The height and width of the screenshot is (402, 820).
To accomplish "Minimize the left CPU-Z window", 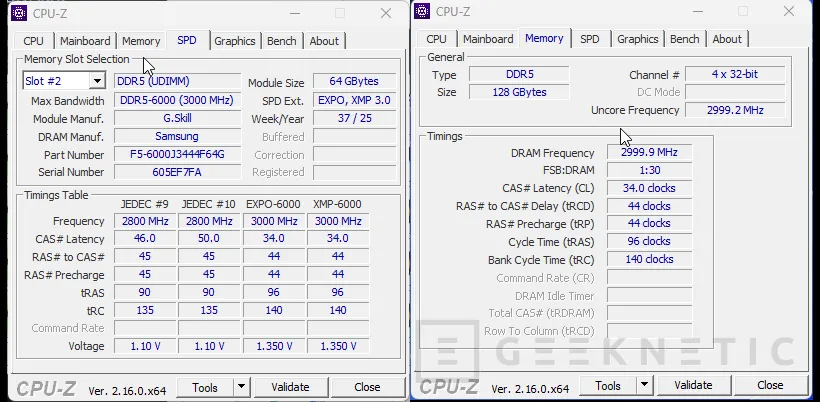I will click(x=294, y=13).
